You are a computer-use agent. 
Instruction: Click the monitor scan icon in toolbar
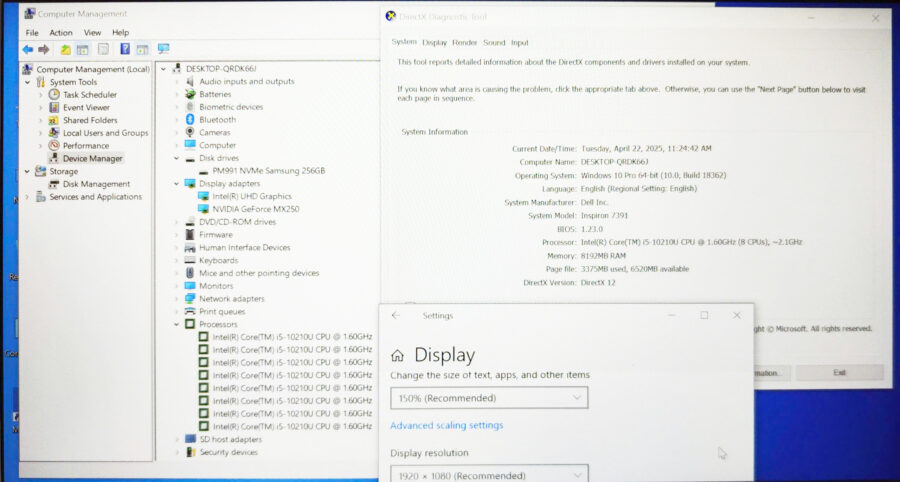tap(164, 49)
